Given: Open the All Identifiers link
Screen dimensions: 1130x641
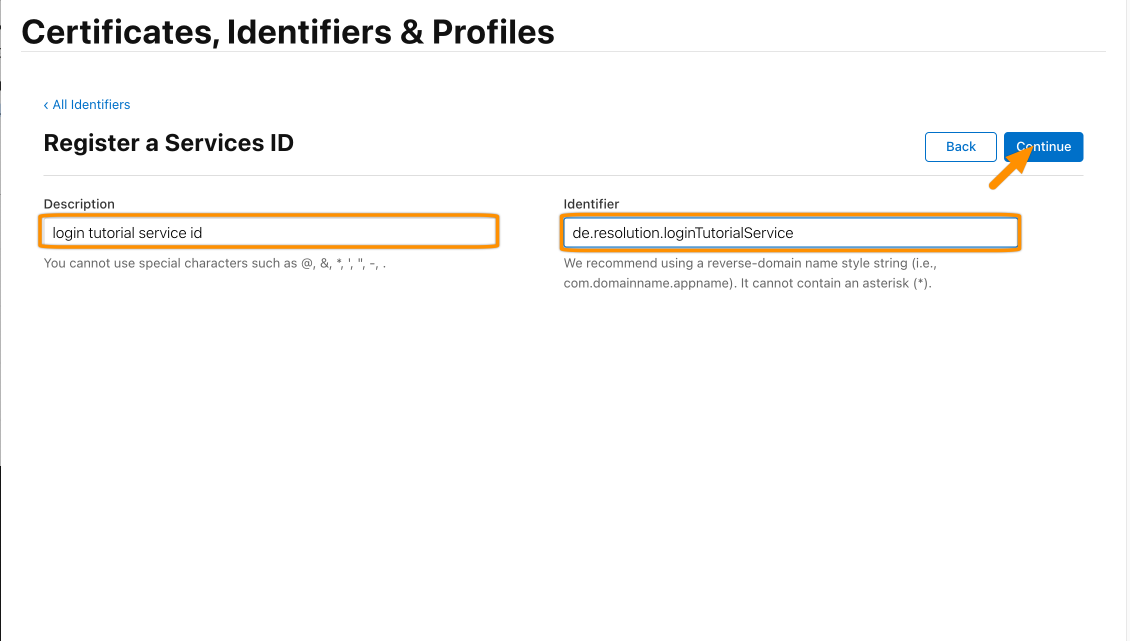Looking at the screenshot, I should [x=91, y=105].
